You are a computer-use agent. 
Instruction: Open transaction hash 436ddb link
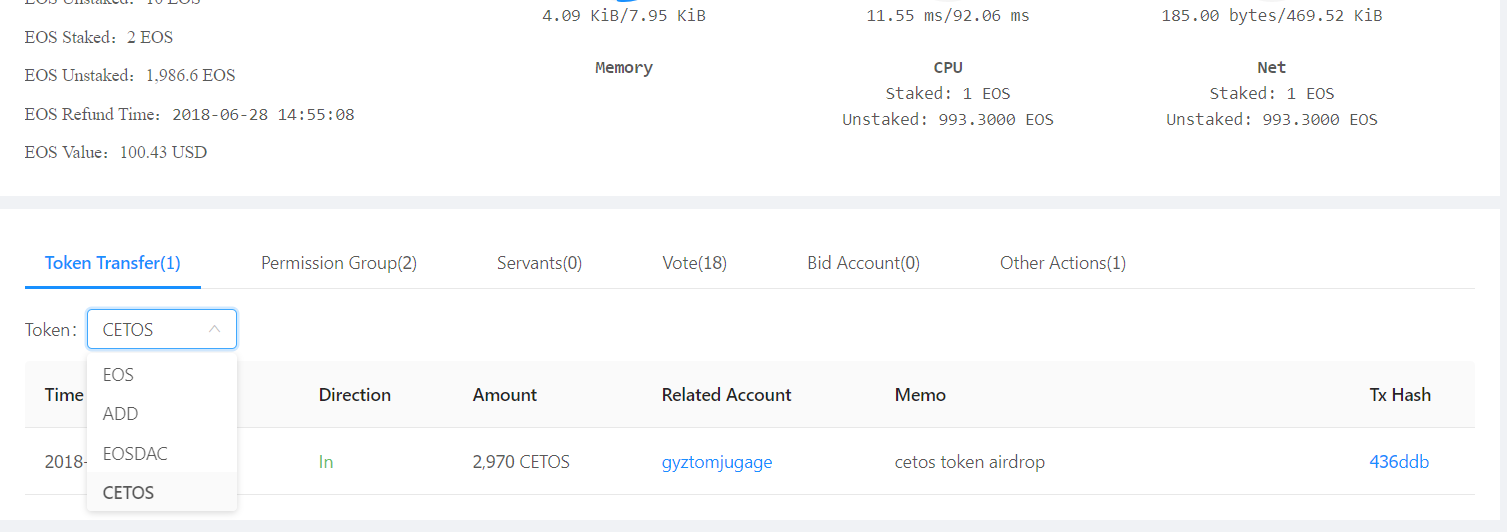coord(1399,462)
